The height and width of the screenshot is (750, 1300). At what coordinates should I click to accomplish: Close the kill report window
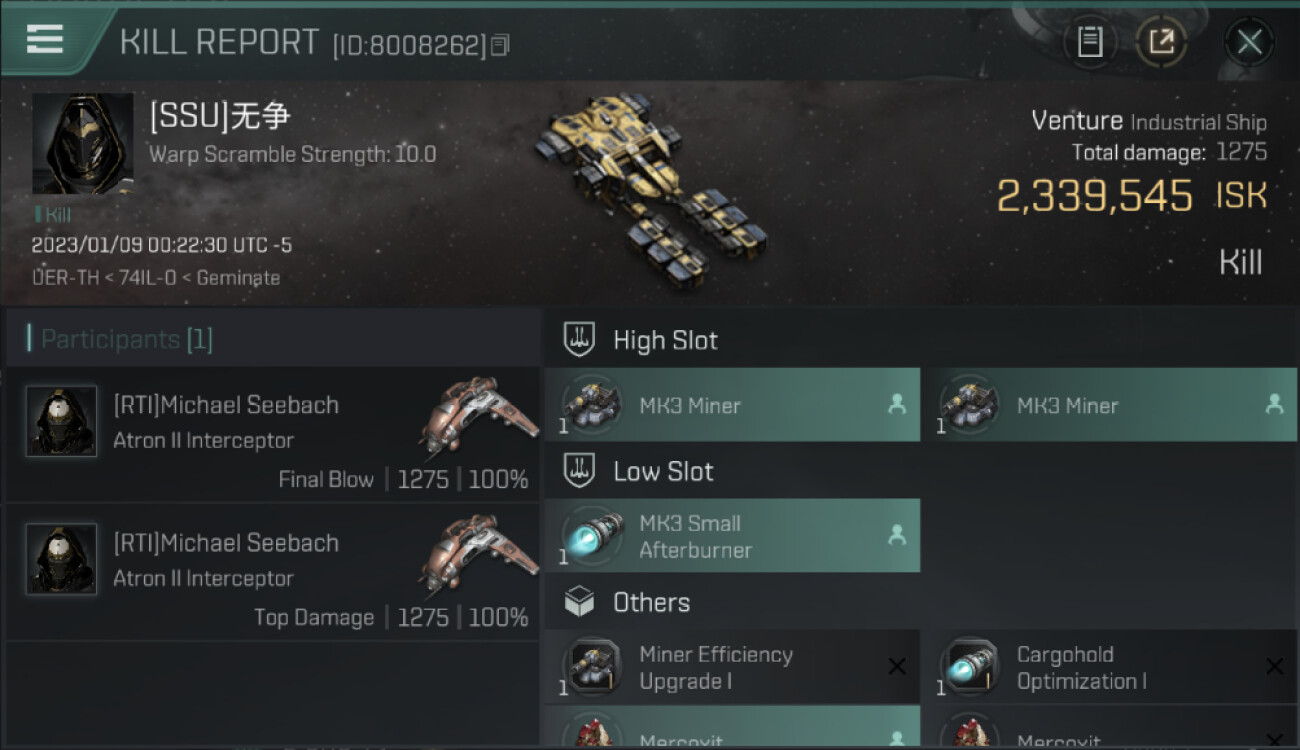(x=1249, y=42)
